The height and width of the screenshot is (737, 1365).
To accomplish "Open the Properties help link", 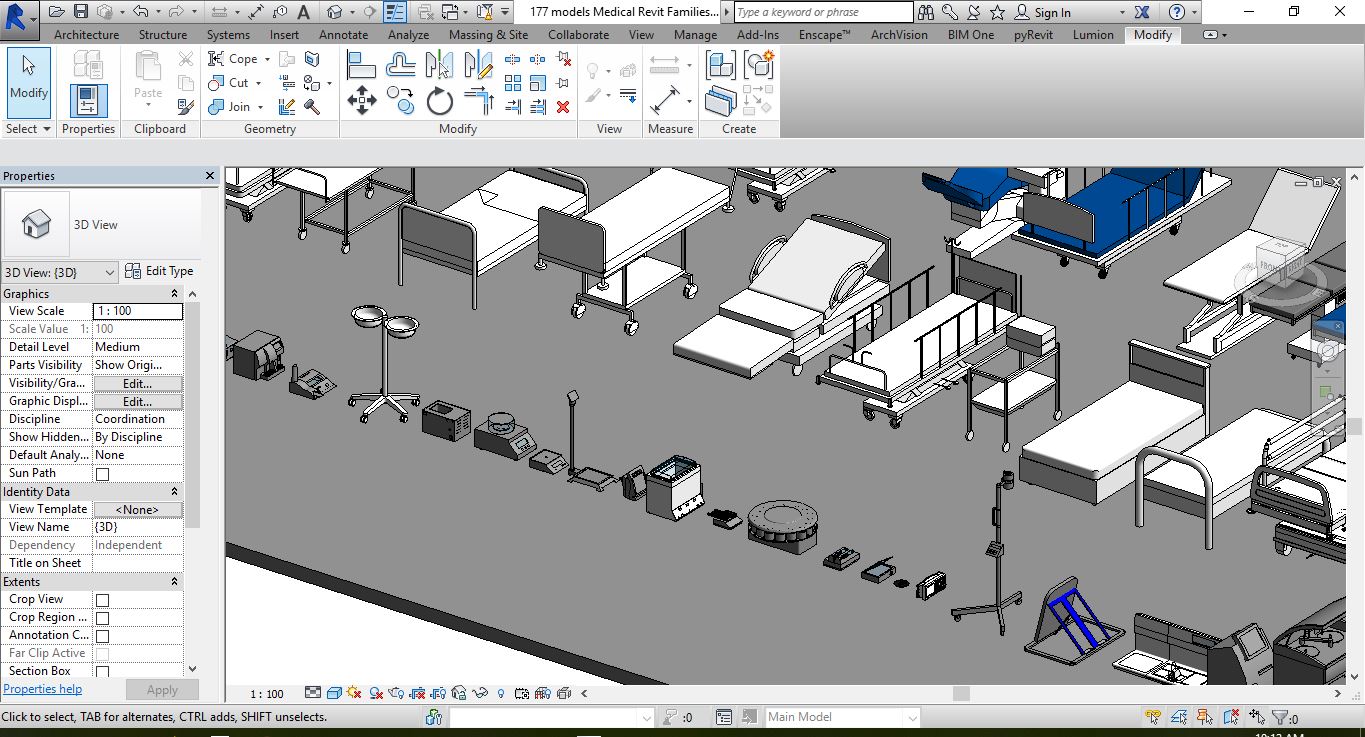I will [42, 689].
